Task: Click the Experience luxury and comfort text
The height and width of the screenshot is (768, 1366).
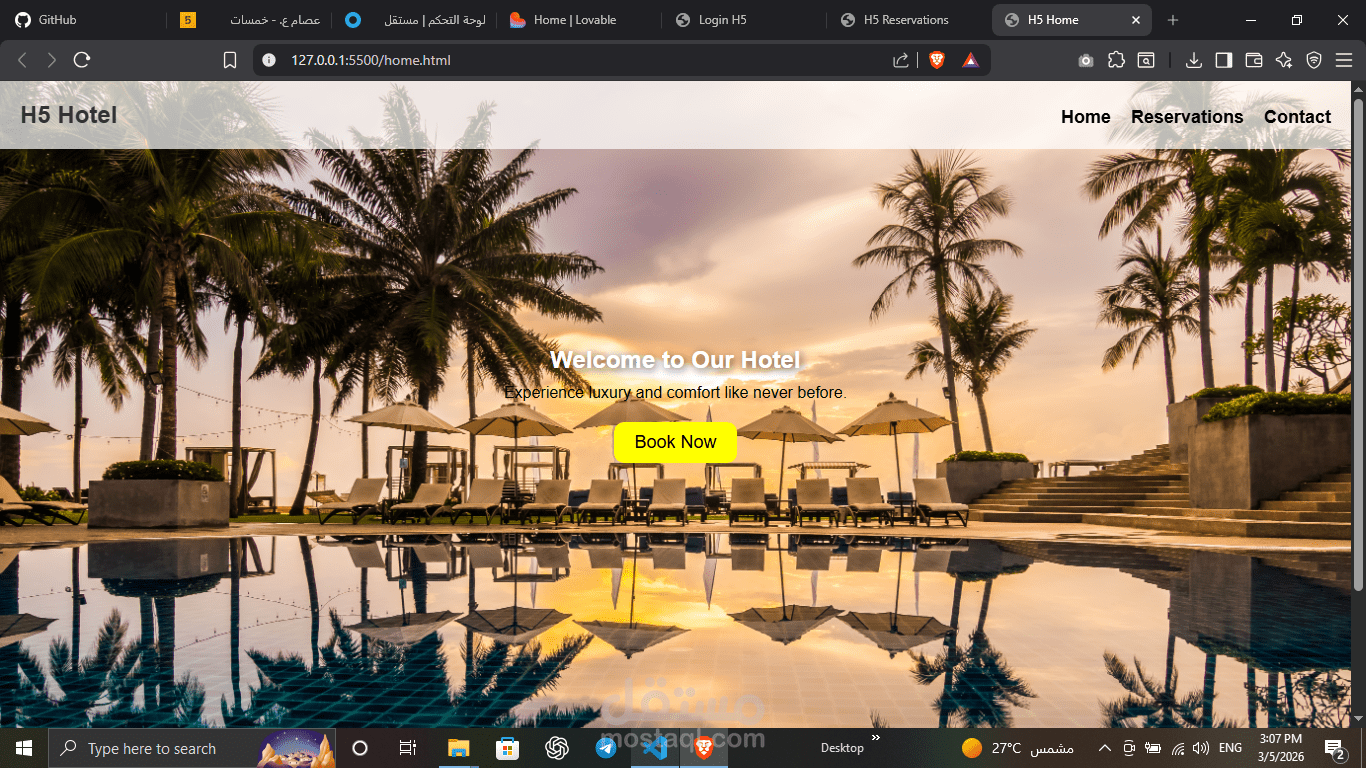Action: tap(675, 393)
